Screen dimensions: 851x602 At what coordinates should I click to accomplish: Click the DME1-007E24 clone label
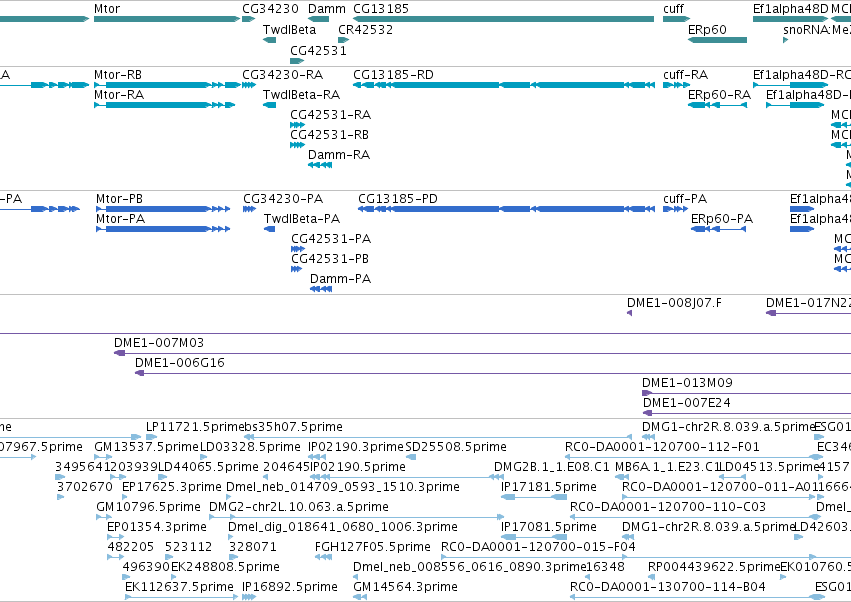click(687, 403)
